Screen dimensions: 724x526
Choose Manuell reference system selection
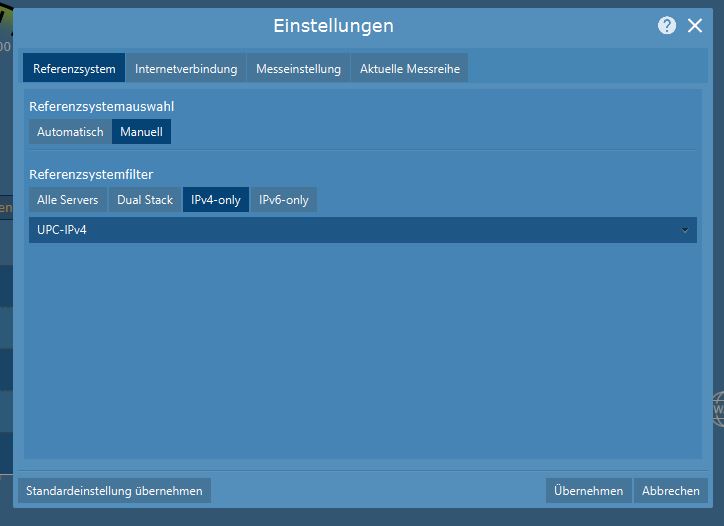tap(141, 132)
